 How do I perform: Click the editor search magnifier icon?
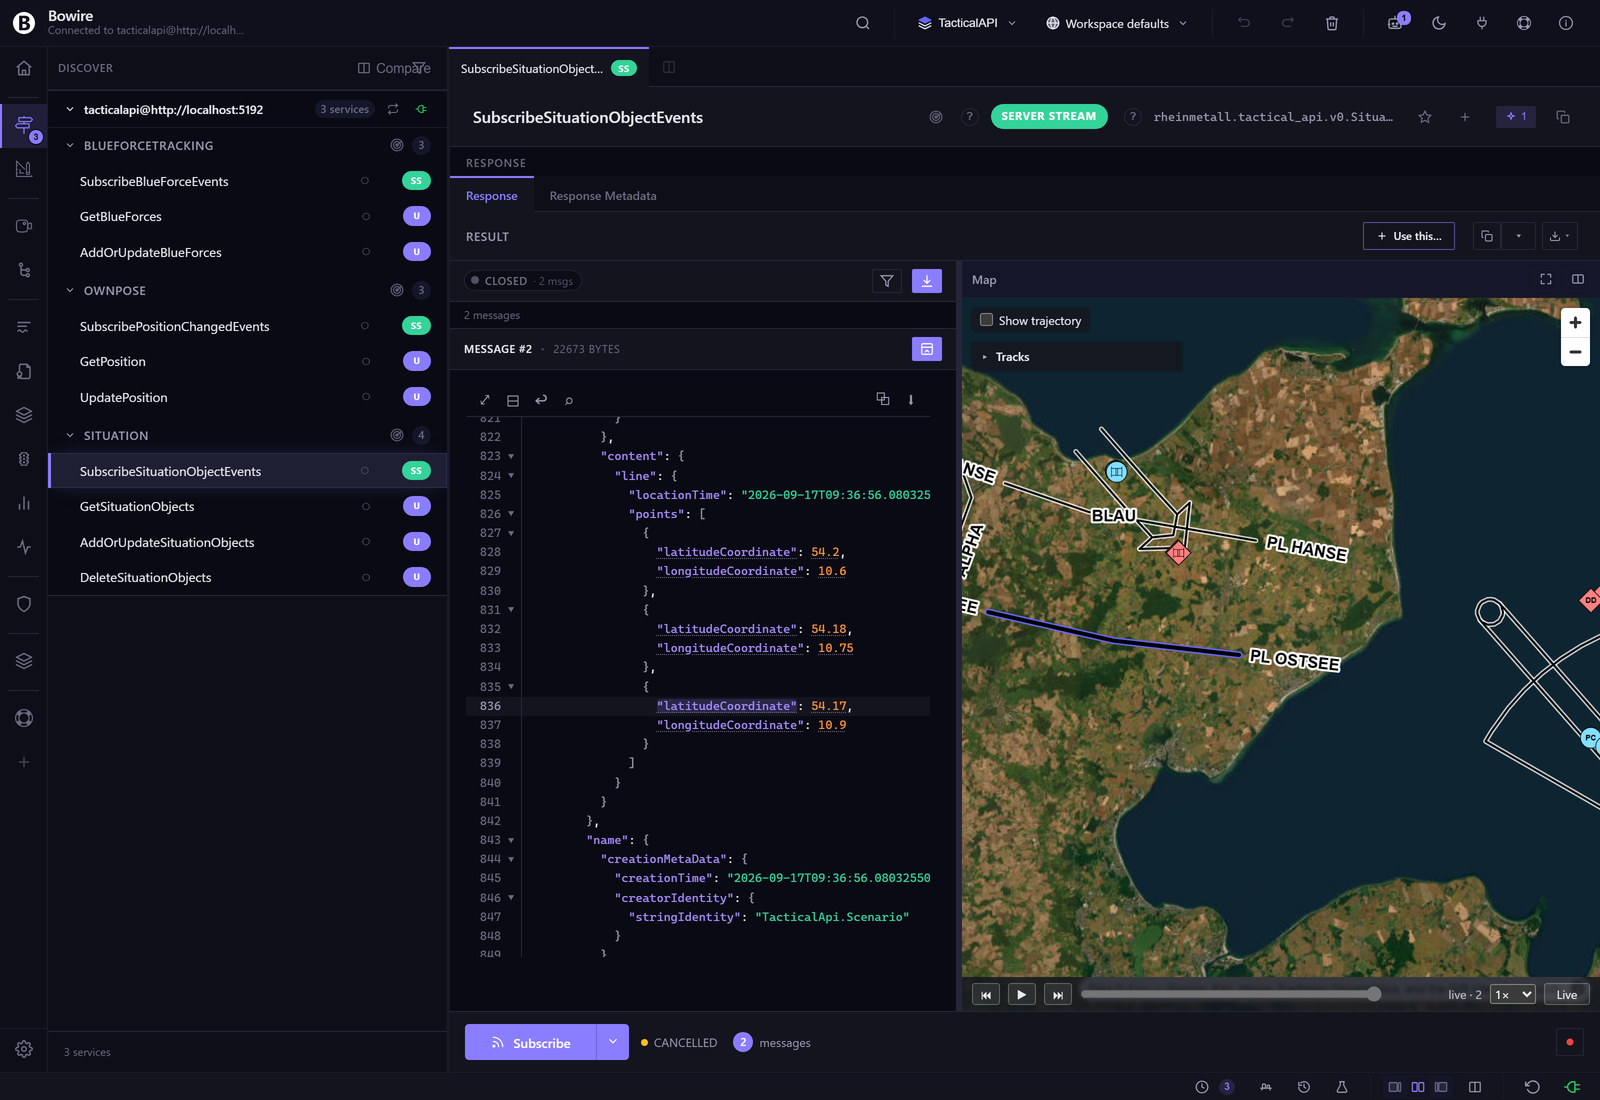pos(569,400)
